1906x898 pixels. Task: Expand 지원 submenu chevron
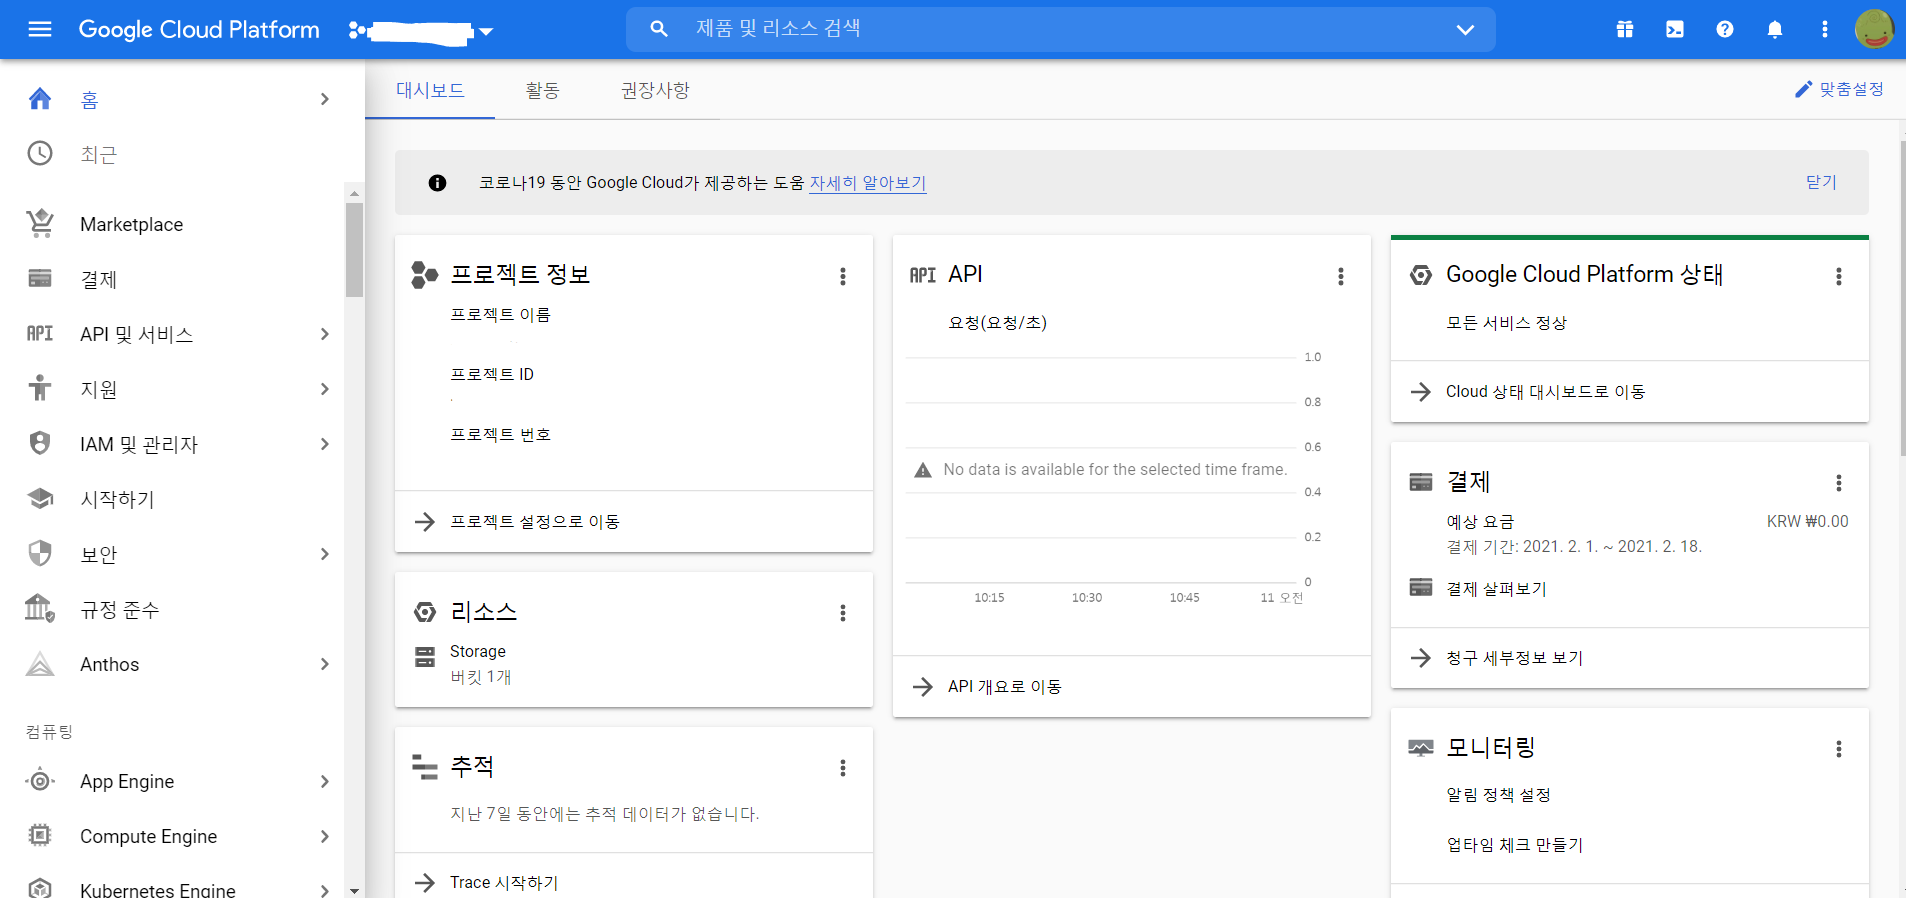[325, 389]
